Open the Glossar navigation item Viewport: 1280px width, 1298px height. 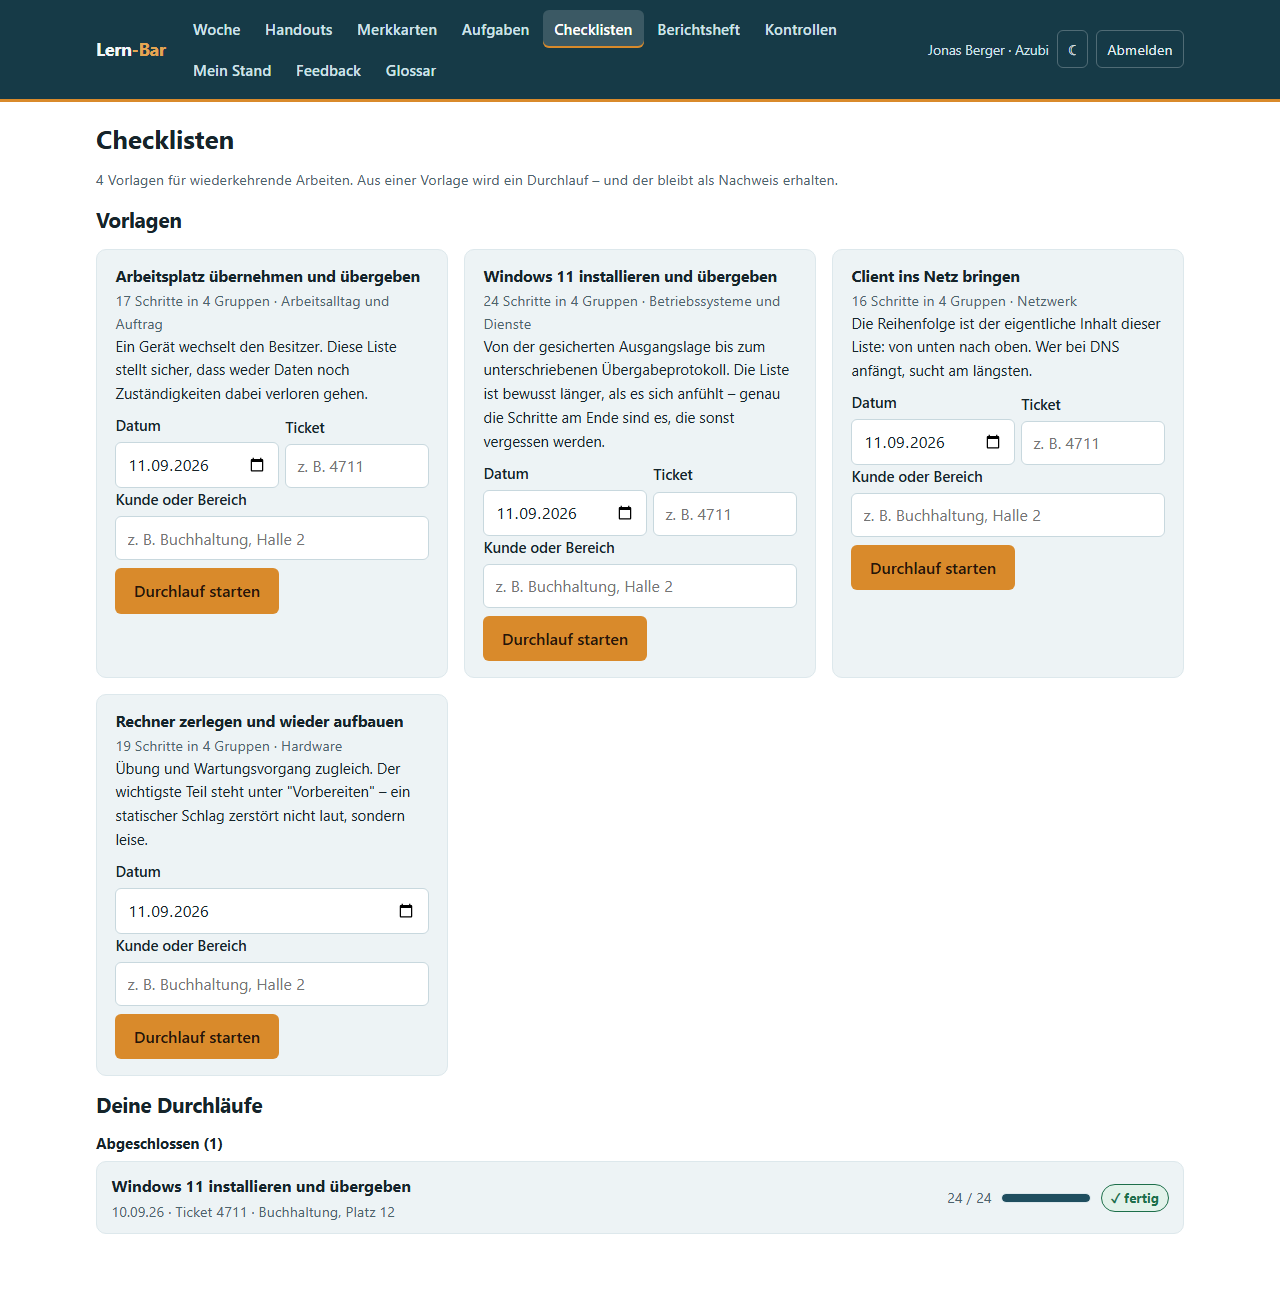[x=411, y=71]
